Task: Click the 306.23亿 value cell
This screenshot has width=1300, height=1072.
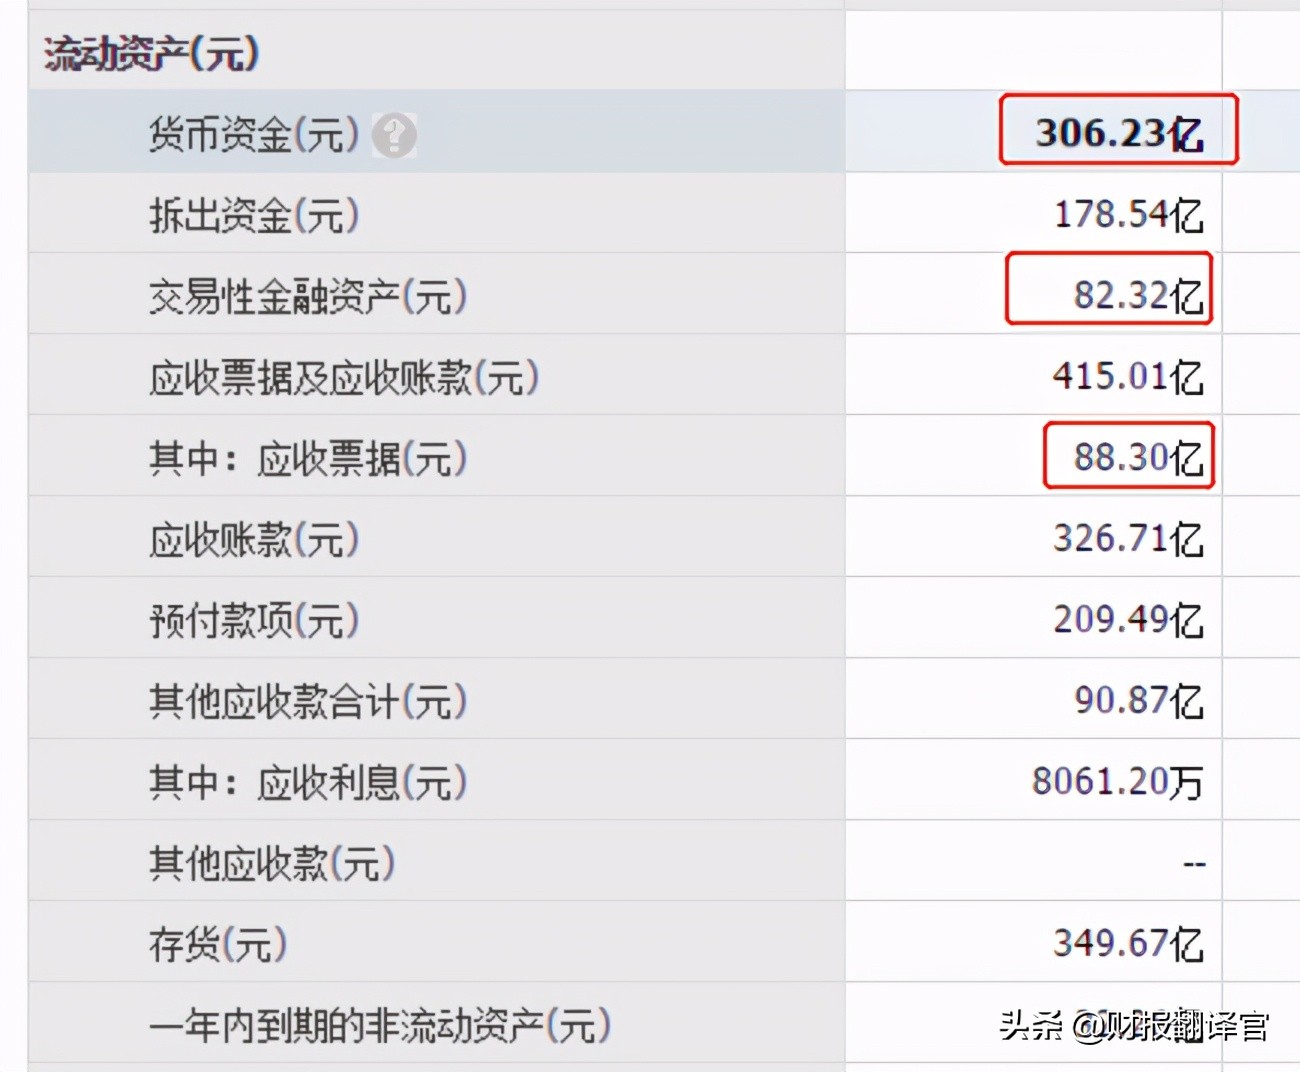Action: click(1118, 132)
